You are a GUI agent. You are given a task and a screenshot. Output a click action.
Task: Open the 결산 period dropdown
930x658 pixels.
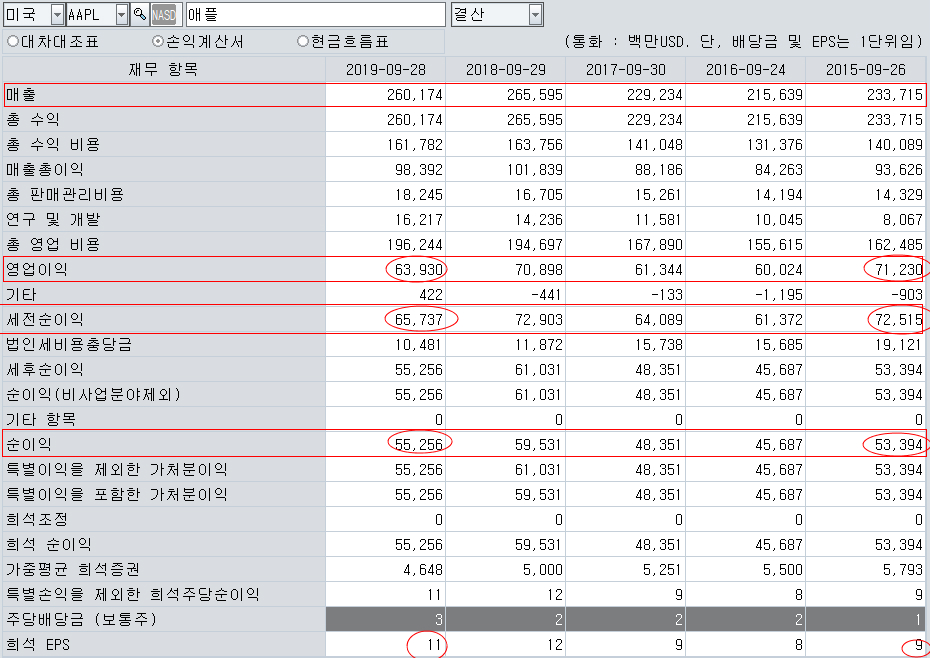(536, 15)
